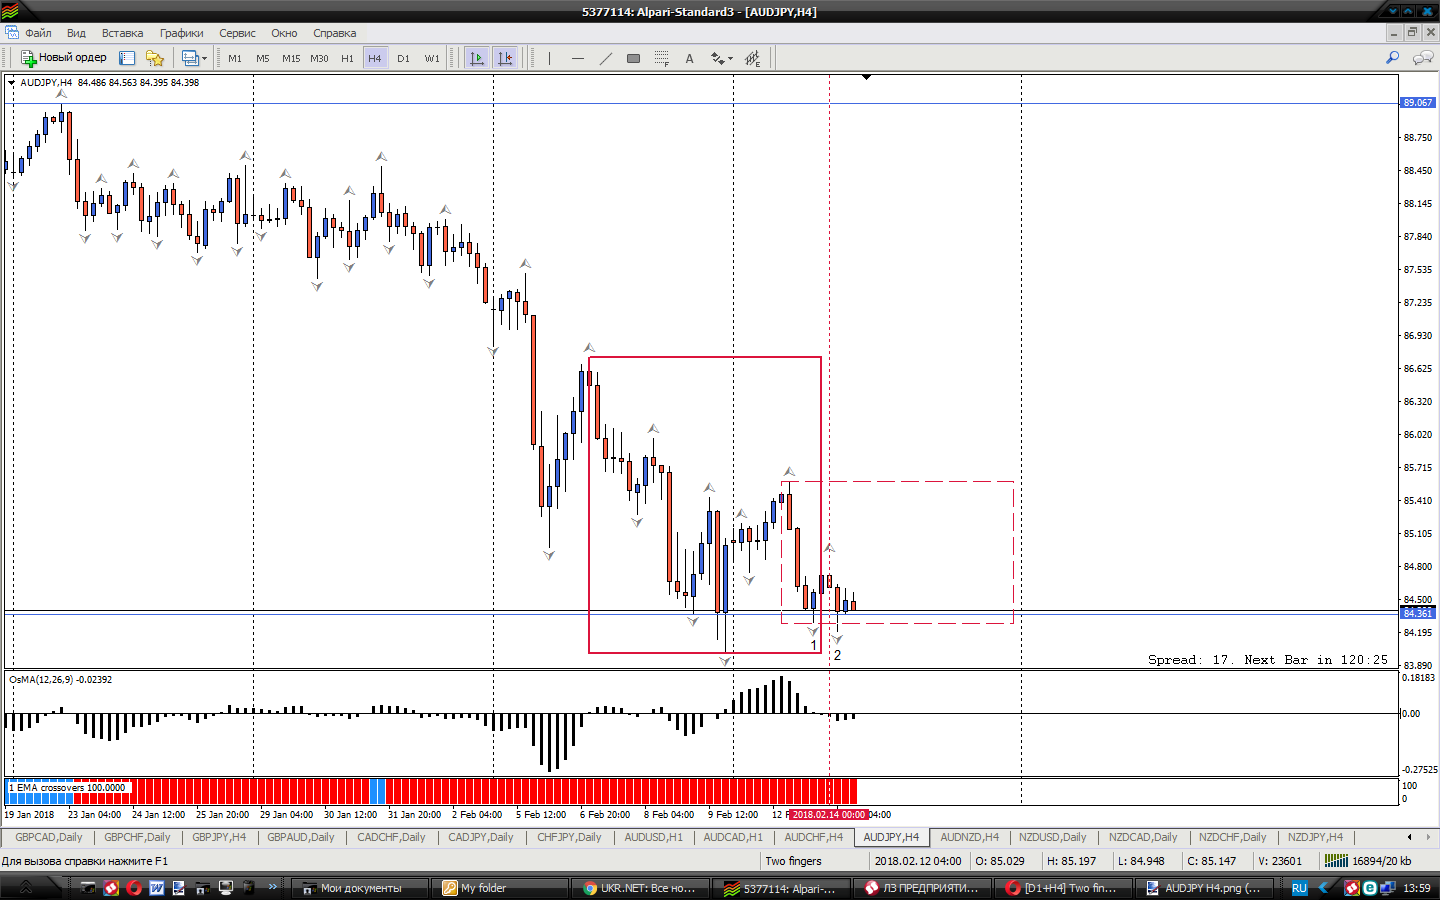Viewport: 1440px width, 900px height.
Task: Open Мои документы taskbar window
Action: tap(361, 888)
